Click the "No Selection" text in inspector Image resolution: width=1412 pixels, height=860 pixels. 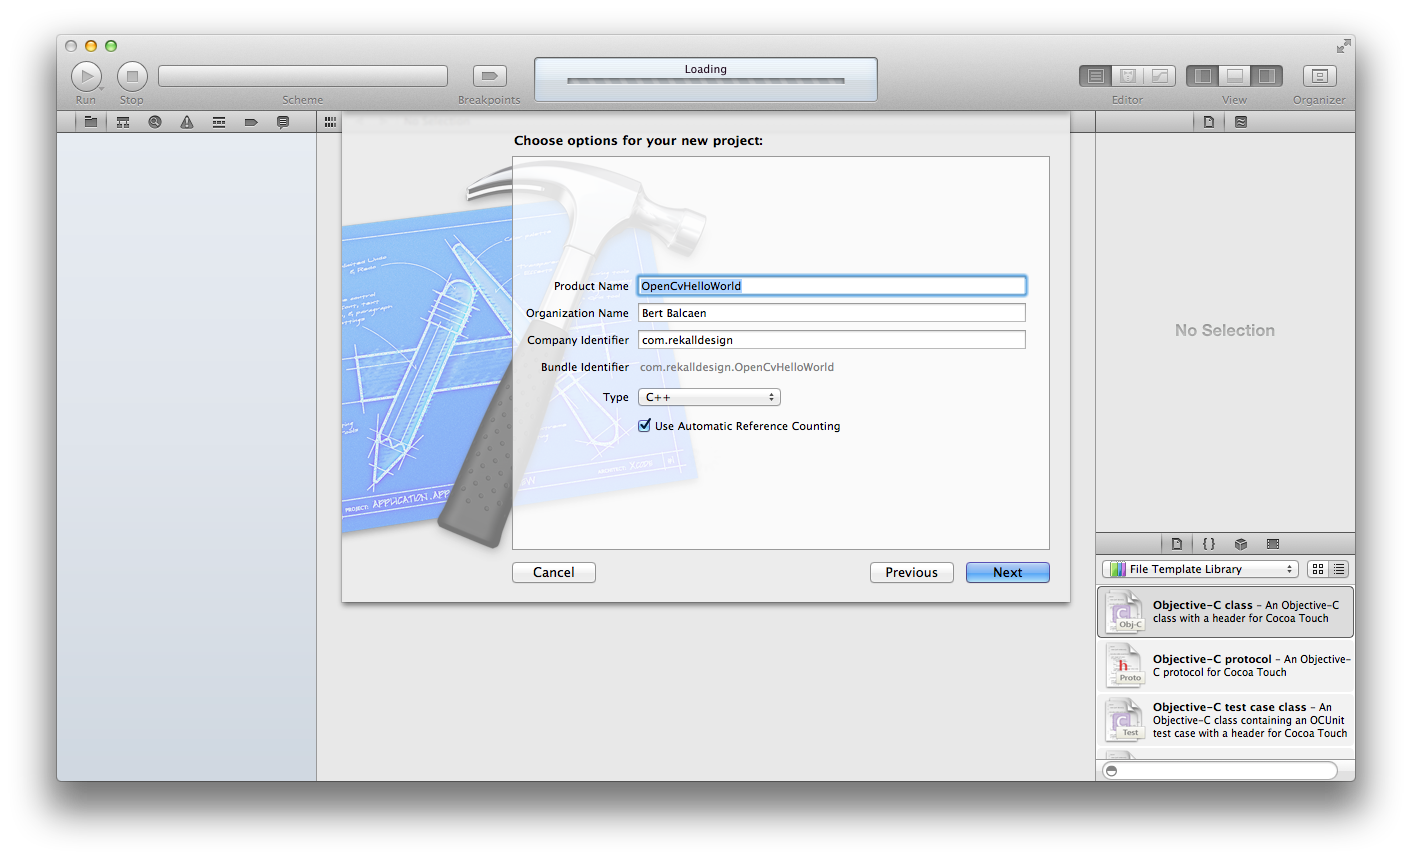pyautogui.click(x=1225, y=330)
